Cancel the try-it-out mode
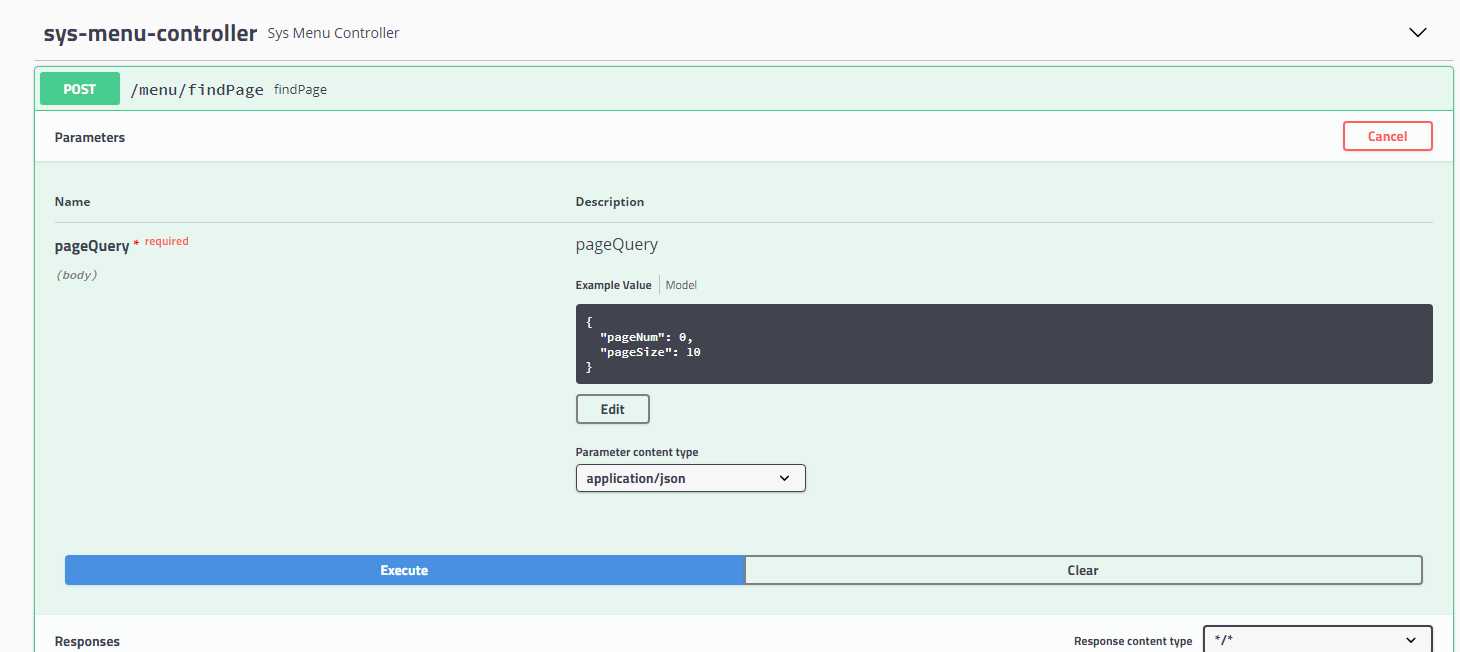This screenshot has width=1460, height=652. 1387,136
